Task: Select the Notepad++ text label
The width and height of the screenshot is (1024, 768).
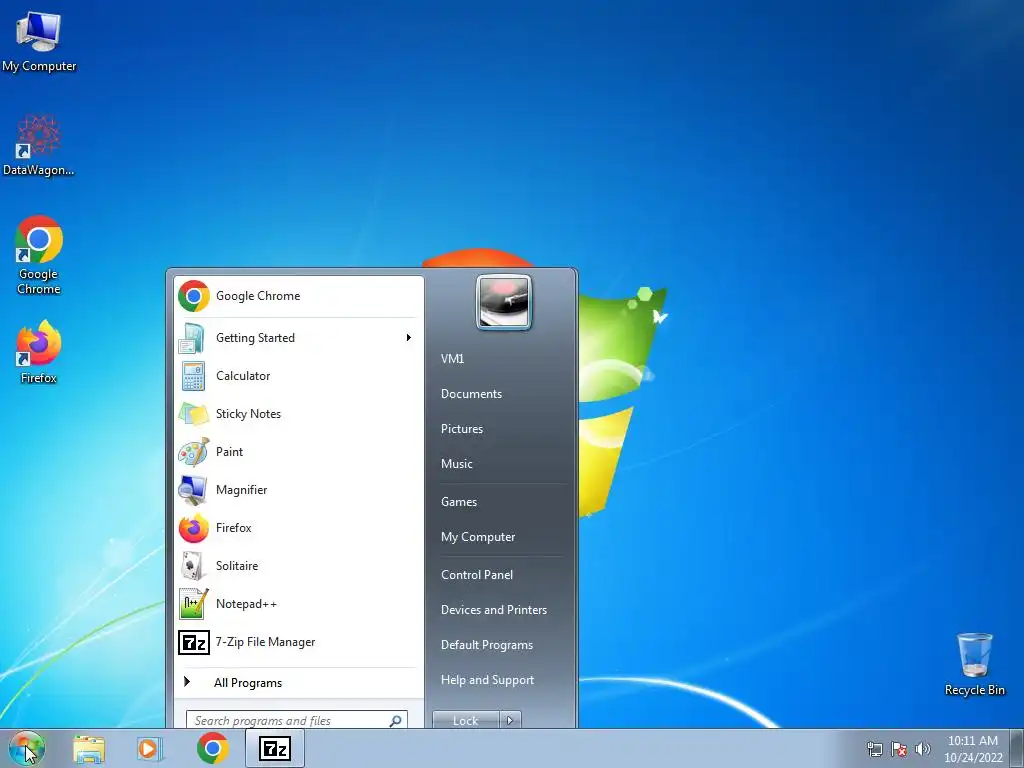Action: click(246, 604)
